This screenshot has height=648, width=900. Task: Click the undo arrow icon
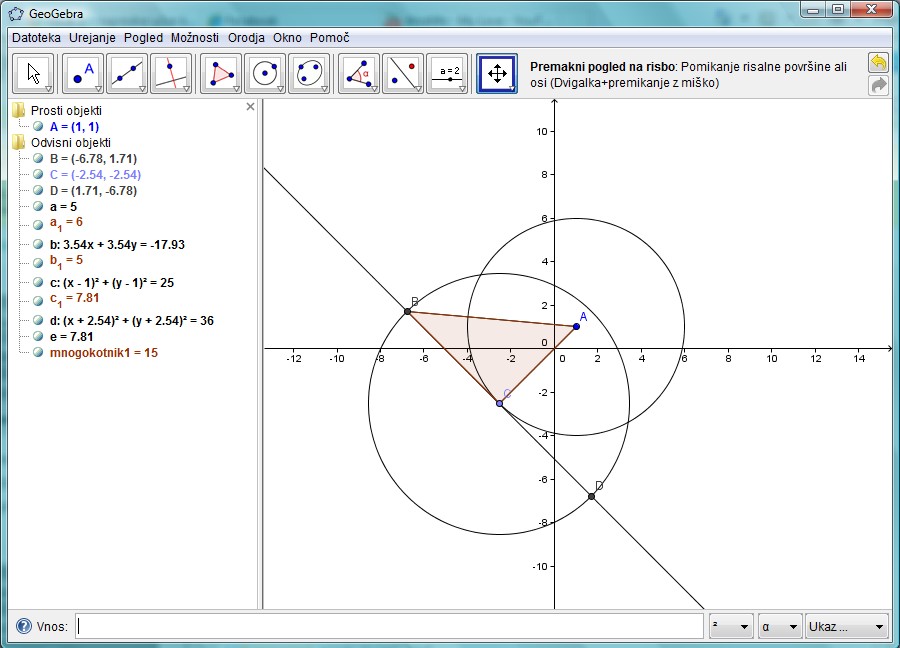tap(878, 62)
